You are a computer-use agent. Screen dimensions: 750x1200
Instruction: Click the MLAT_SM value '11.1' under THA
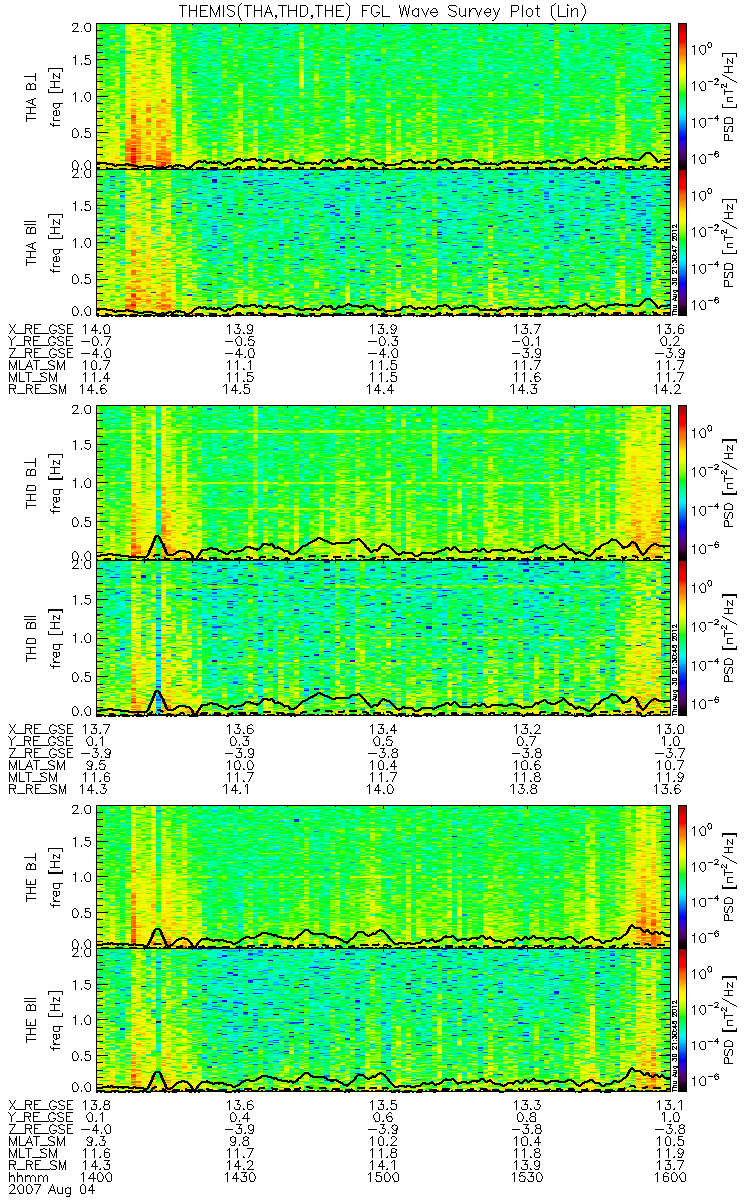point(241,365)
